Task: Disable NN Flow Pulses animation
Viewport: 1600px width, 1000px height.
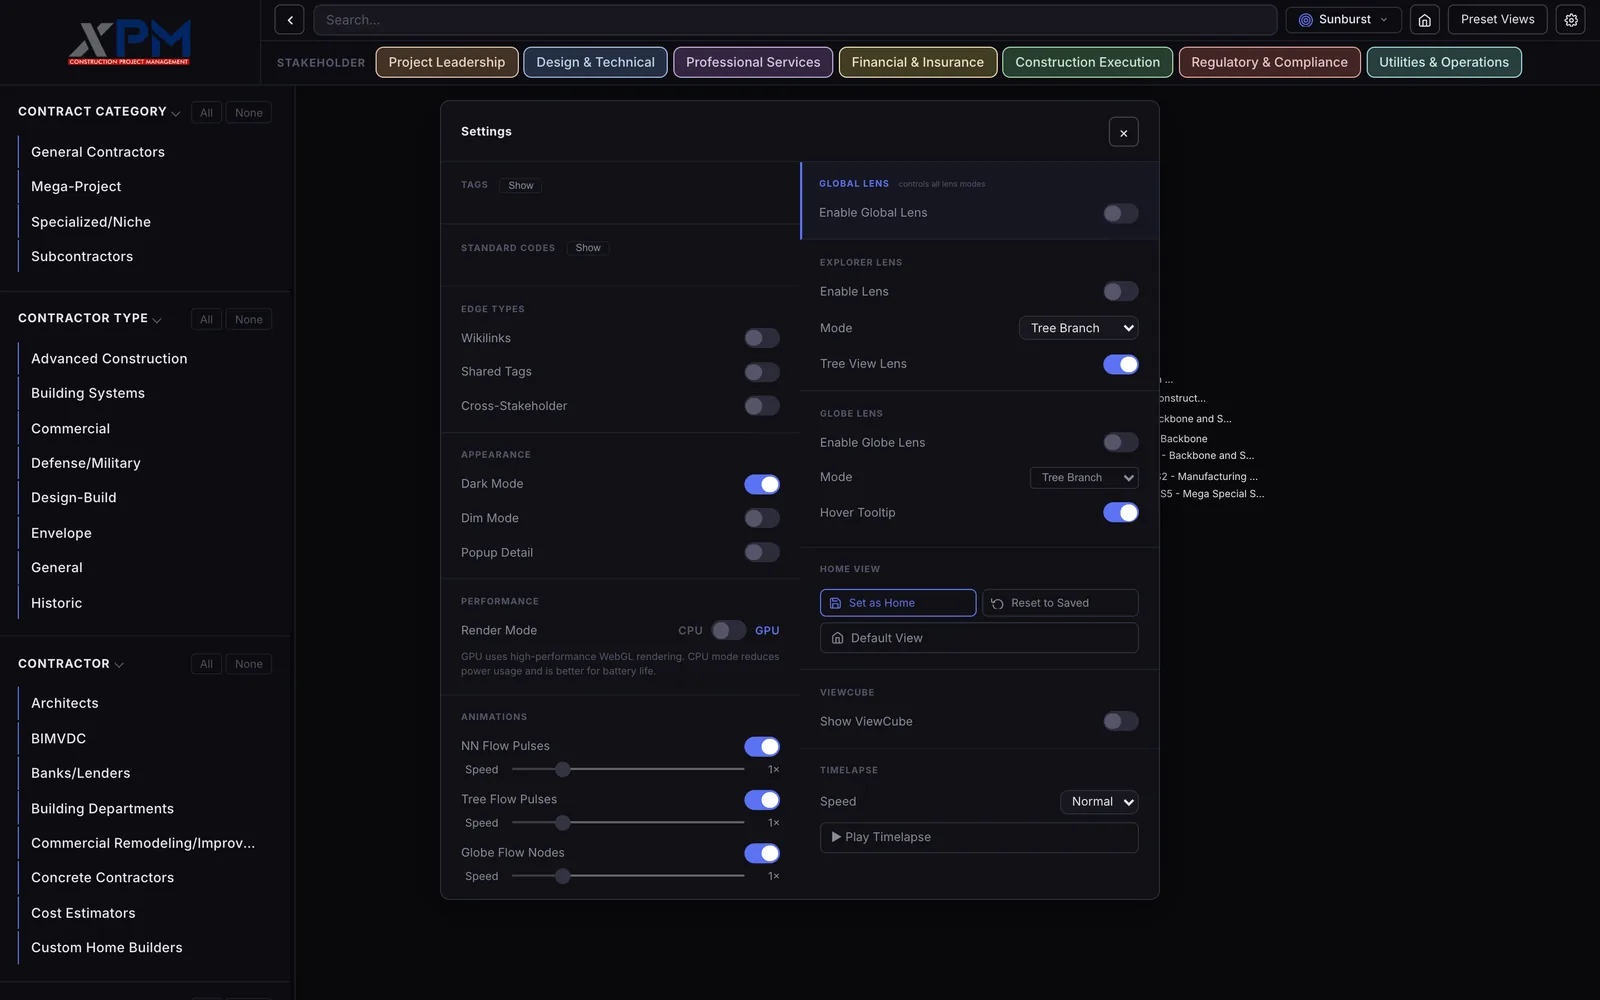Action: coord(761,746)
